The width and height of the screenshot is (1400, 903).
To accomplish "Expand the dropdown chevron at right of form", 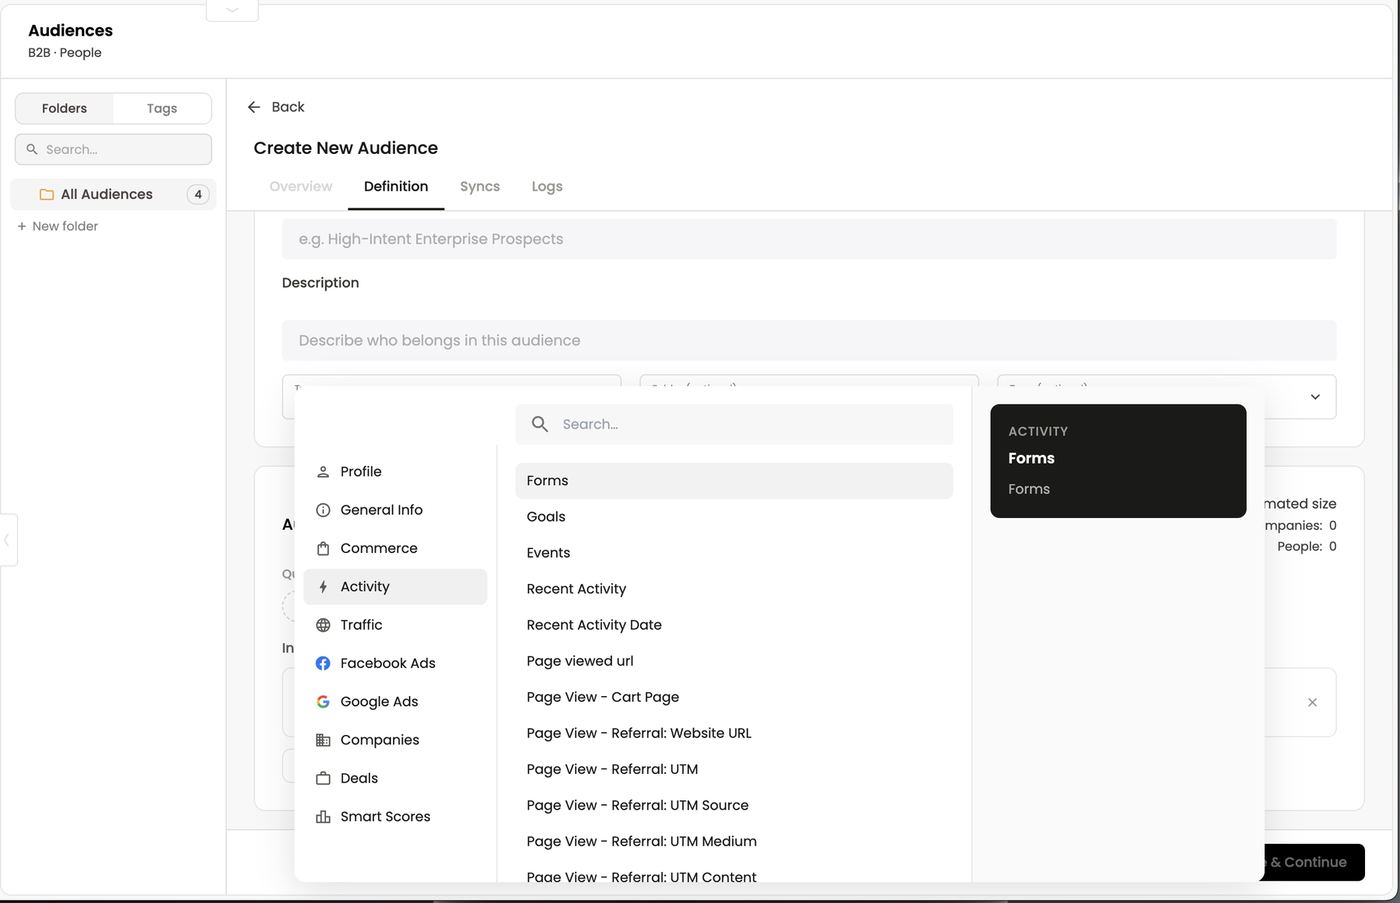I will point(1315,397).
